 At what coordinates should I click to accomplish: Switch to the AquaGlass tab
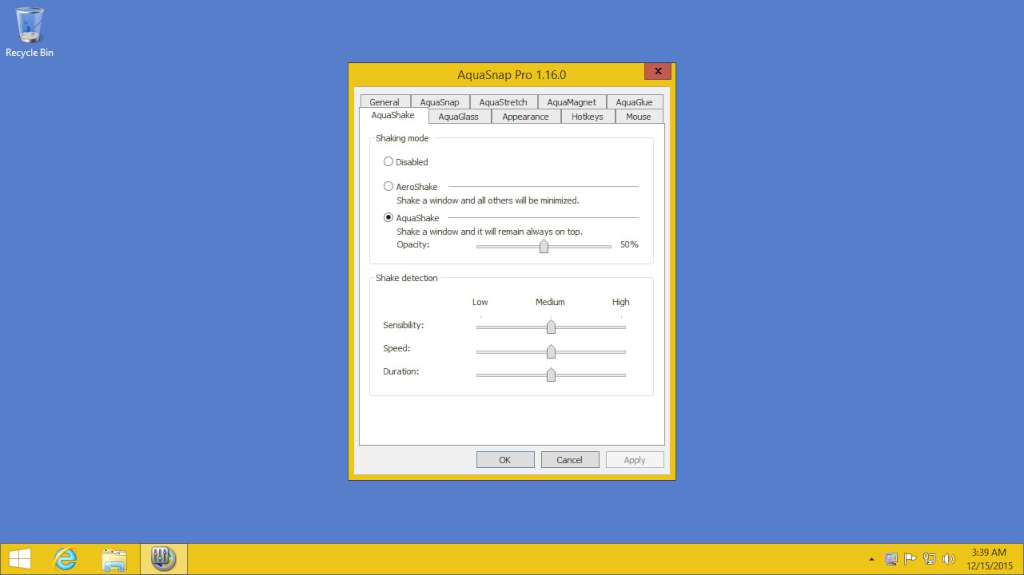(458, 116)
